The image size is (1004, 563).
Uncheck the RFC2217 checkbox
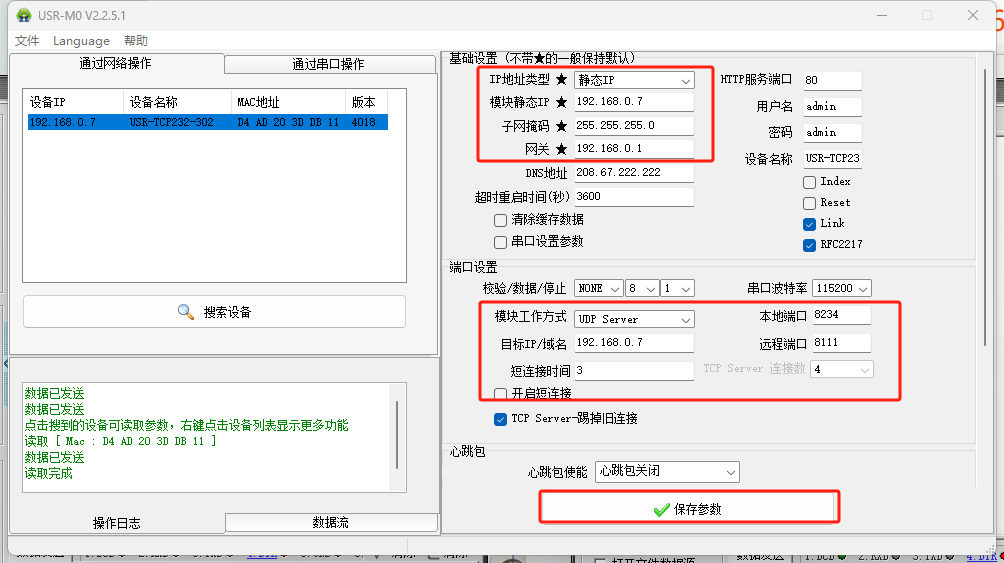coord(809,245)
